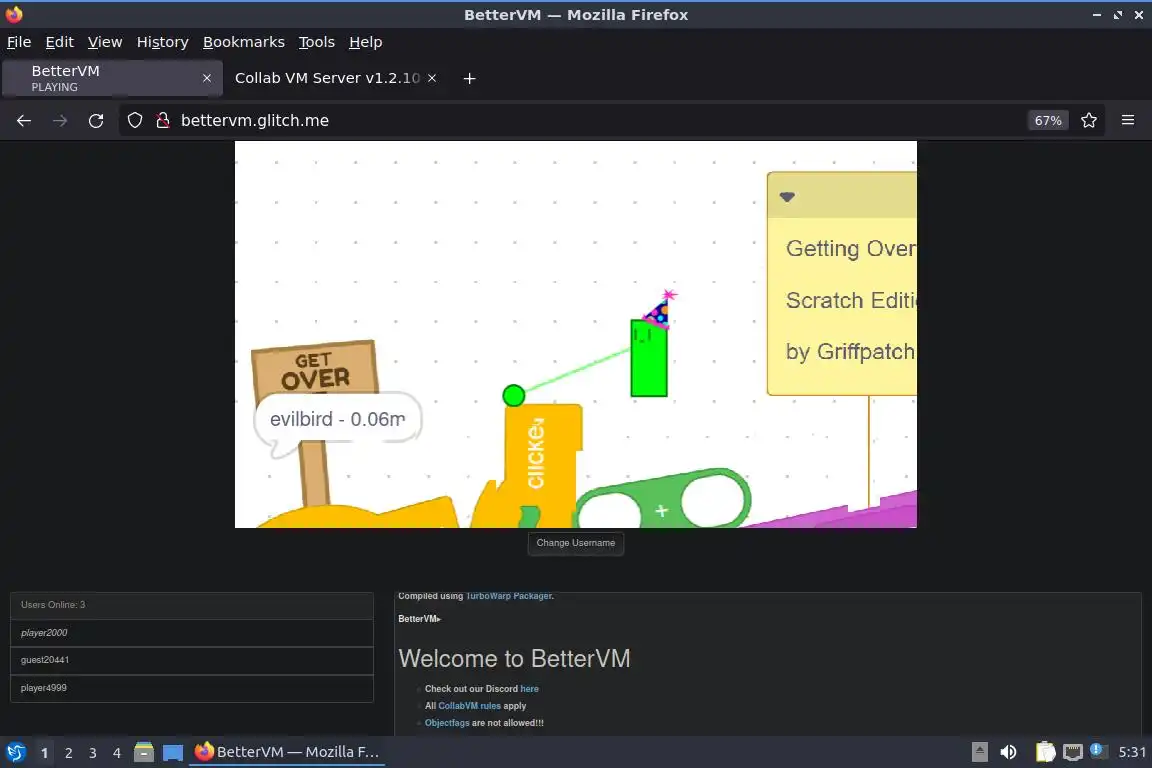This screenshot has height=768, width=1152.
Task: Open the Discord 'here' link
Action: click(529, 689)
